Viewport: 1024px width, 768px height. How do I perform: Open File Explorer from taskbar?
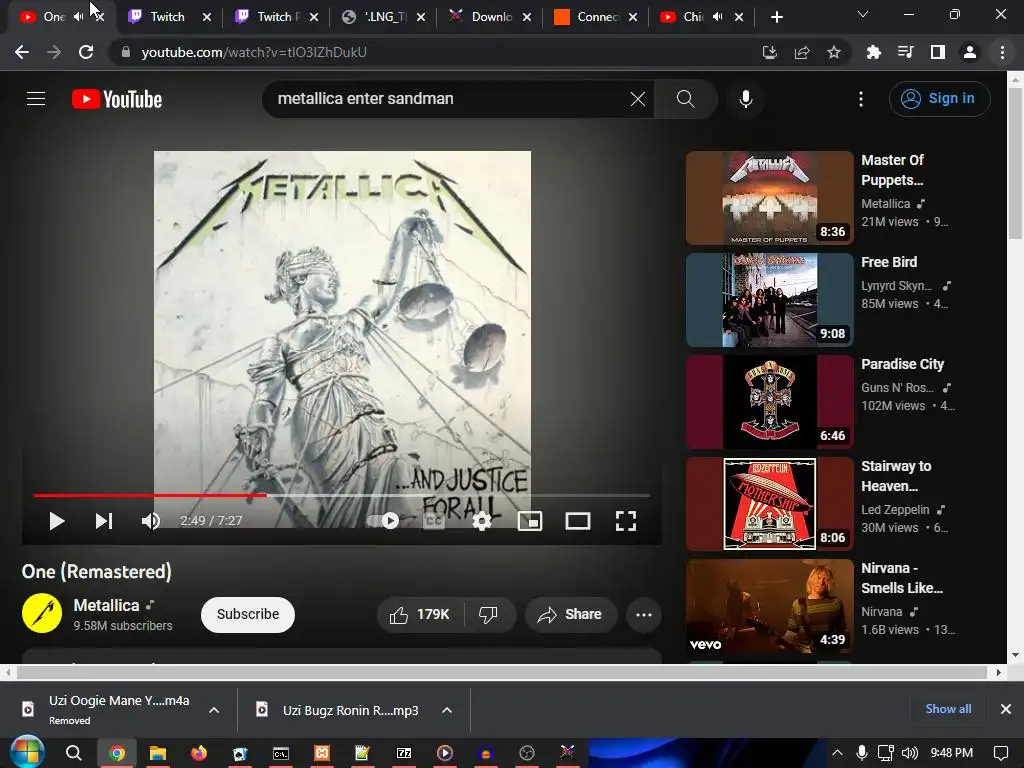point(158,753)
